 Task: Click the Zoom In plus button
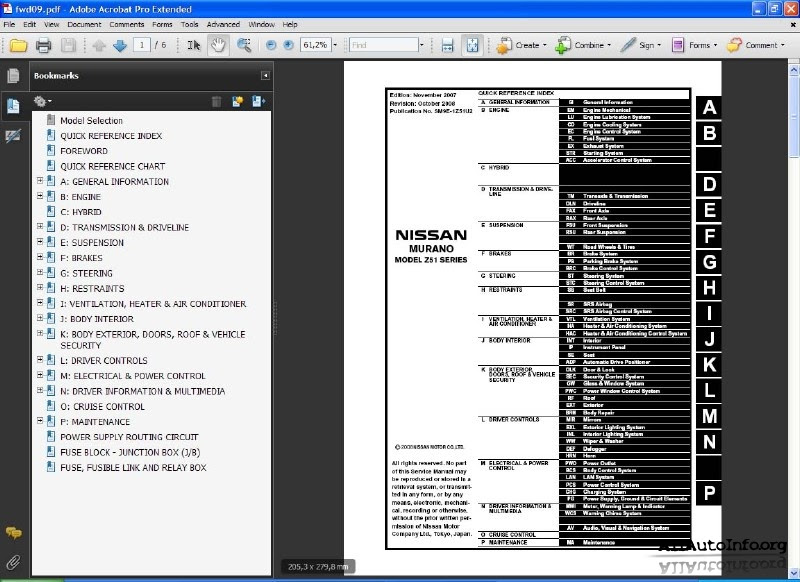coord(288,45)
